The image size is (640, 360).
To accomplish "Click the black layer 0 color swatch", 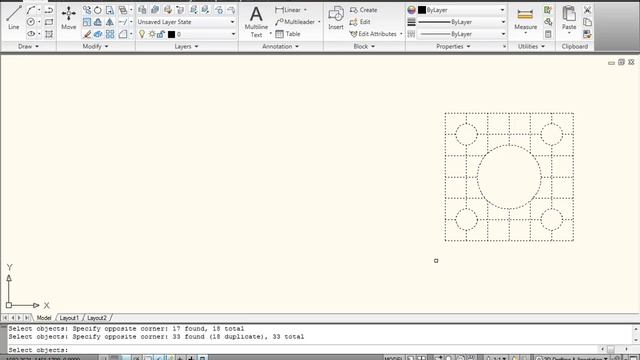I will click(171, 34).
